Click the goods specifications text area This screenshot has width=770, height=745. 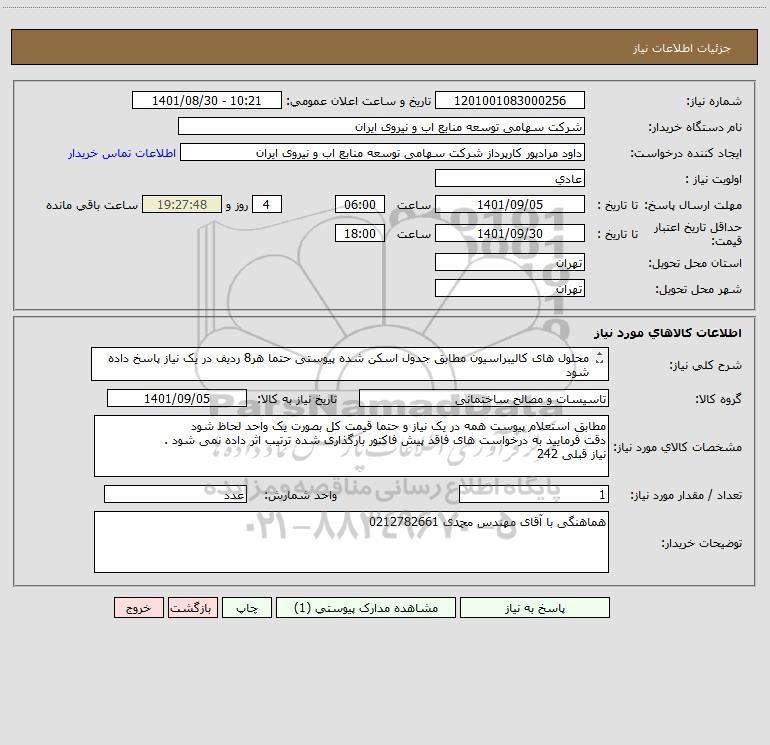click(351, 446)
